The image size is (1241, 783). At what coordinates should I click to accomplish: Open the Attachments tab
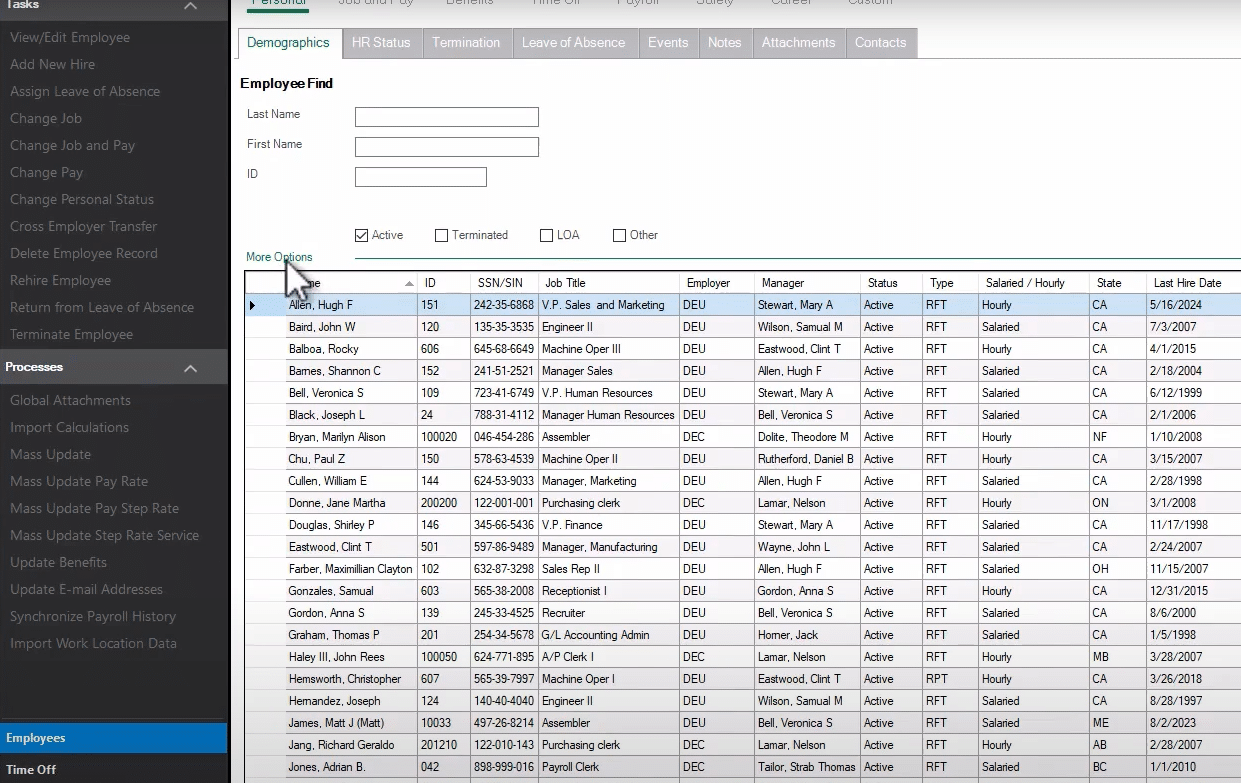[798, 43]
